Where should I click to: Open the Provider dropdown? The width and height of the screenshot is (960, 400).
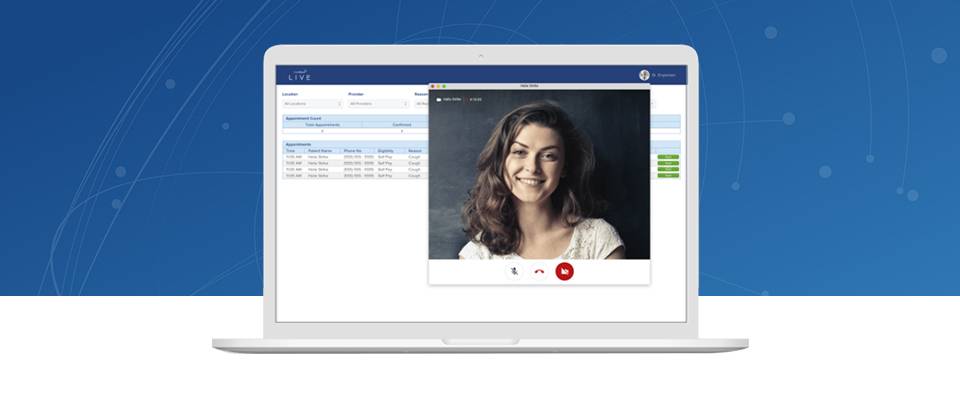pyautogui.click(x=378, y=104)
